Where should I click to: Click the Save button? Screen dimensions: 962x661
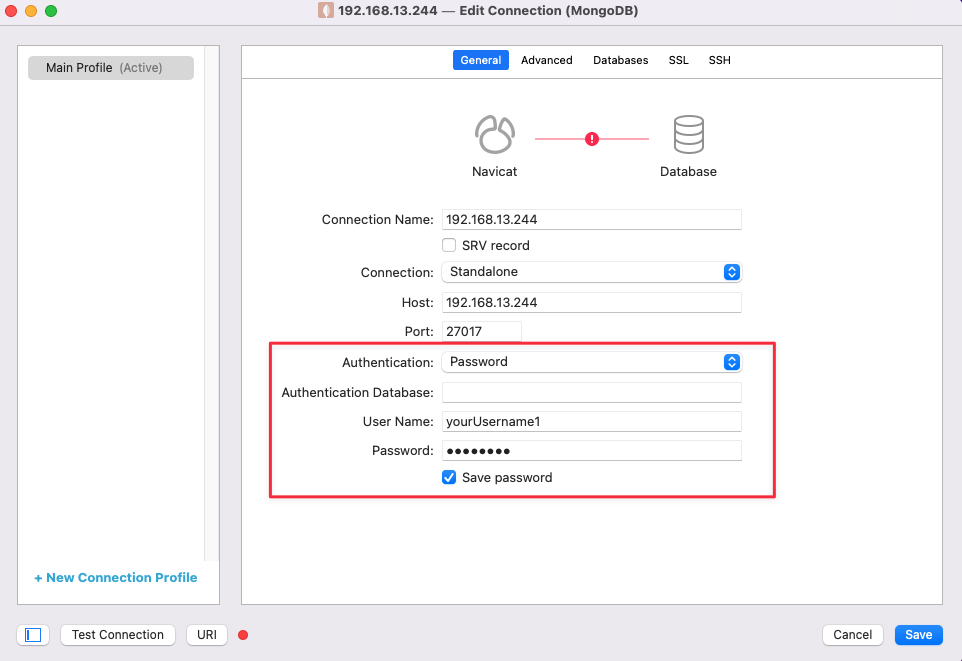[918, 635]
